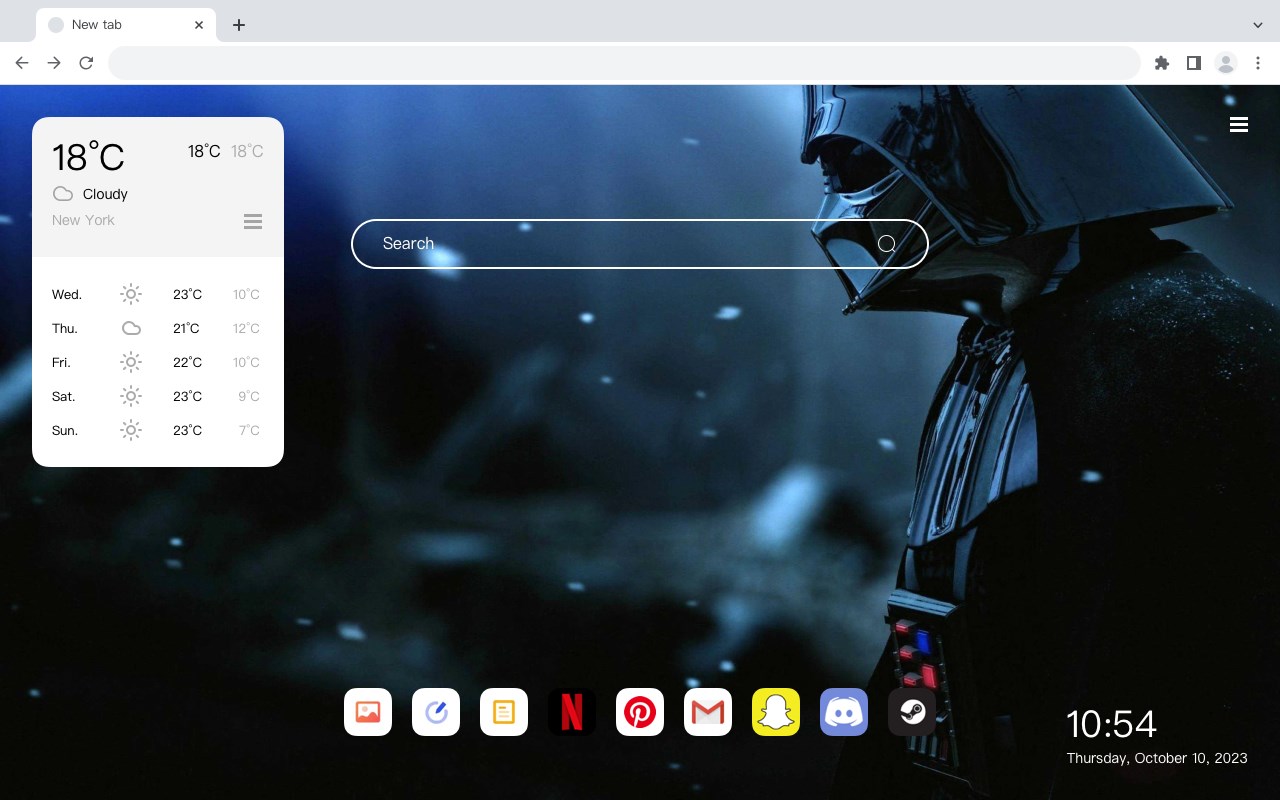Open the page hamburger menu

click(x=1239, y=125)
